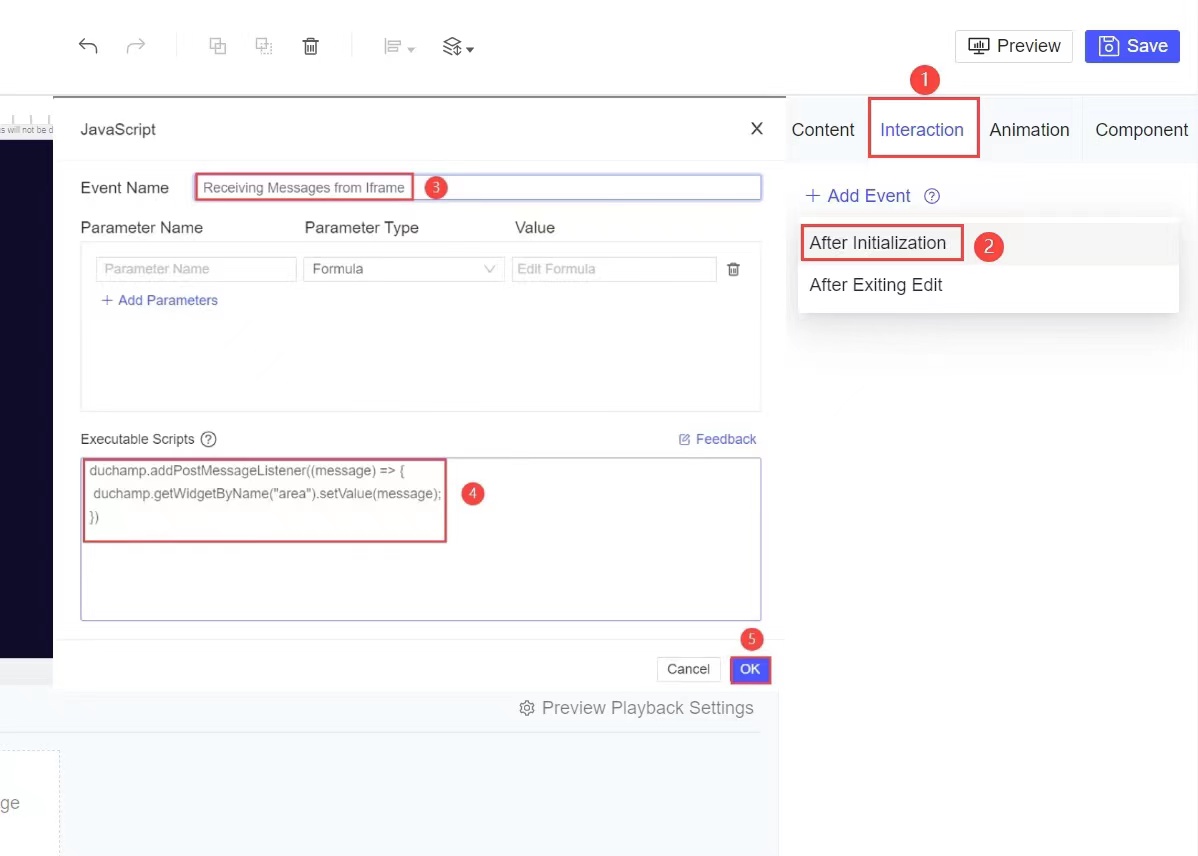Open Preview Playback Settings
Viewport: 1198px width, 856px height.
[x=636, y=708]
